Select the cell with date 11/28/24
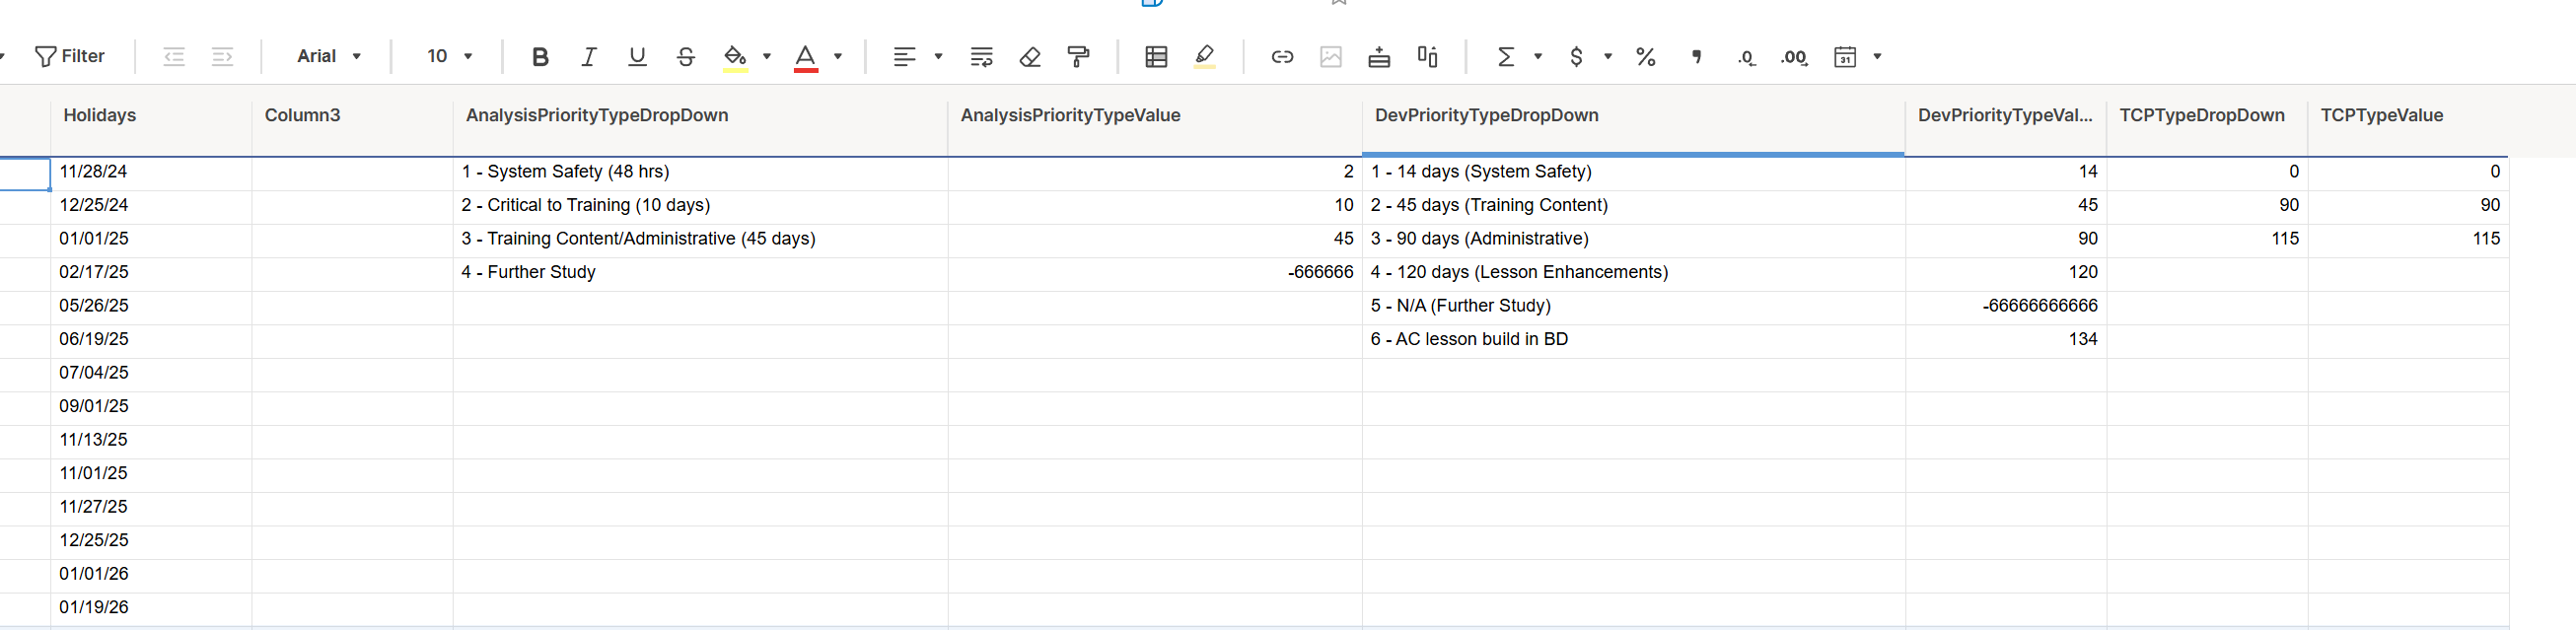Viewport: 2576px width, 630px height. [x=151, y=172]
